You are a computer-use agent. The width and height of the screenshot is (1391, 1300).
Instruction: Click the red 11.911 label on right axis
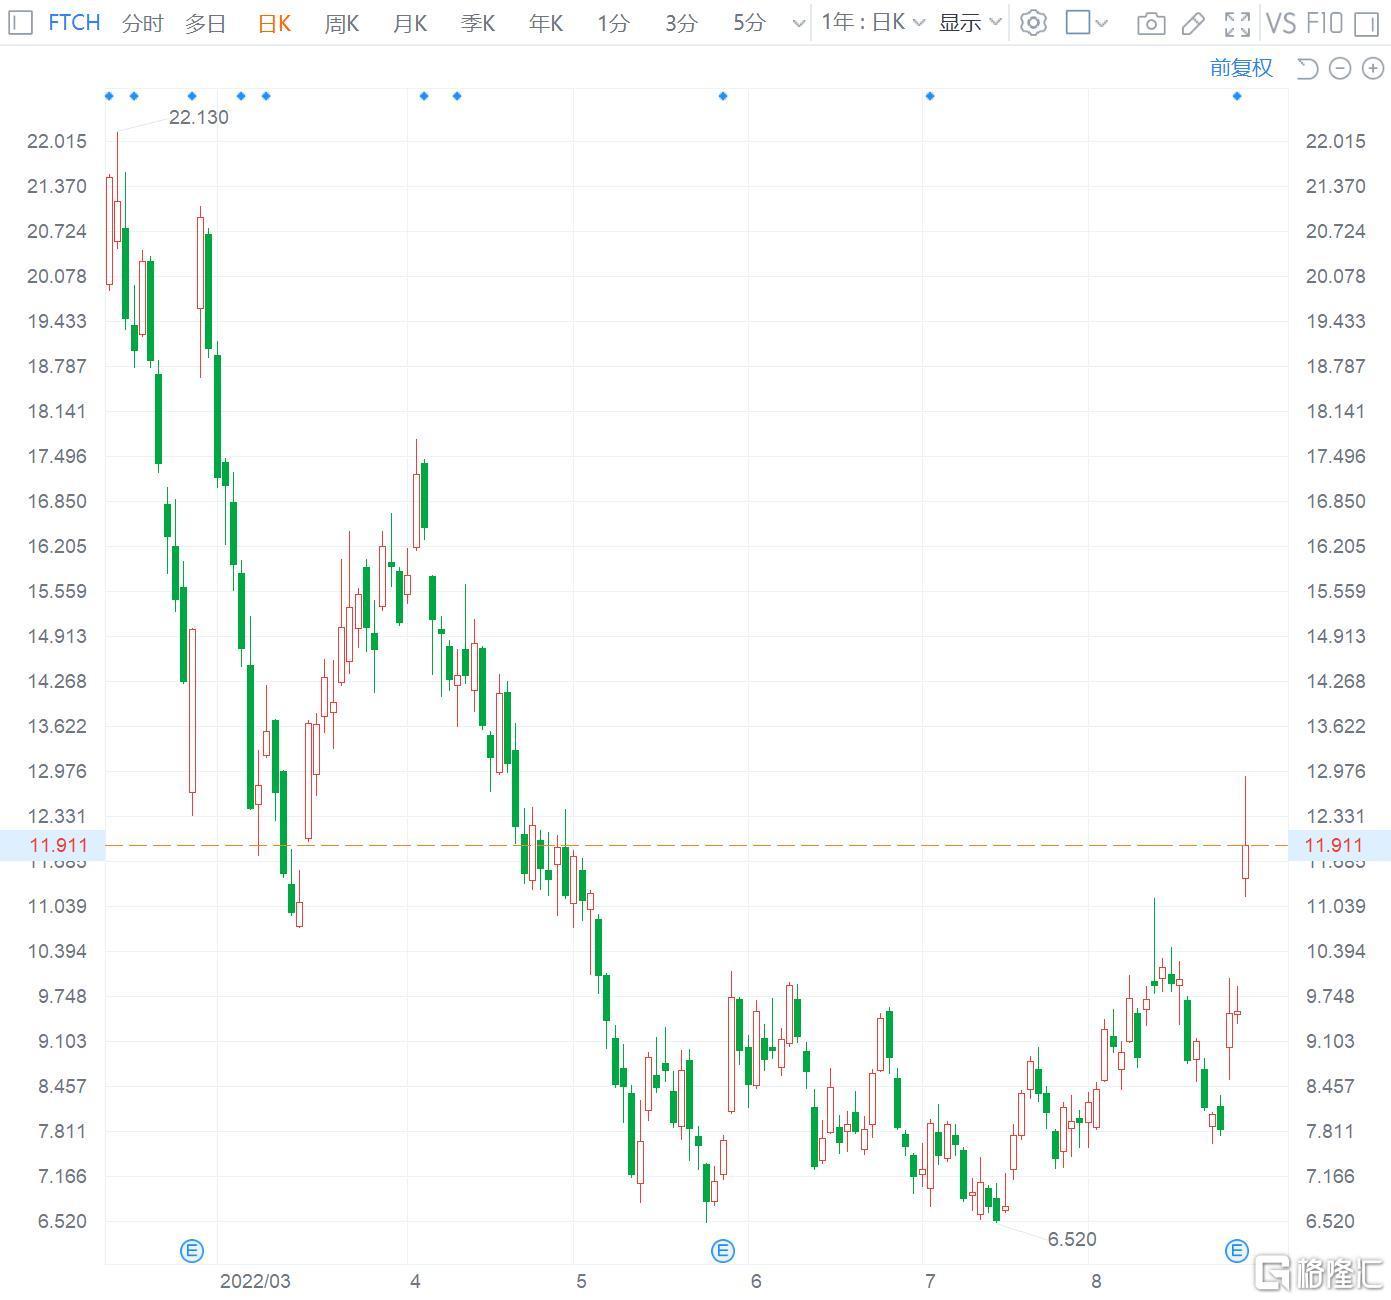click(x=1334, y=845)
